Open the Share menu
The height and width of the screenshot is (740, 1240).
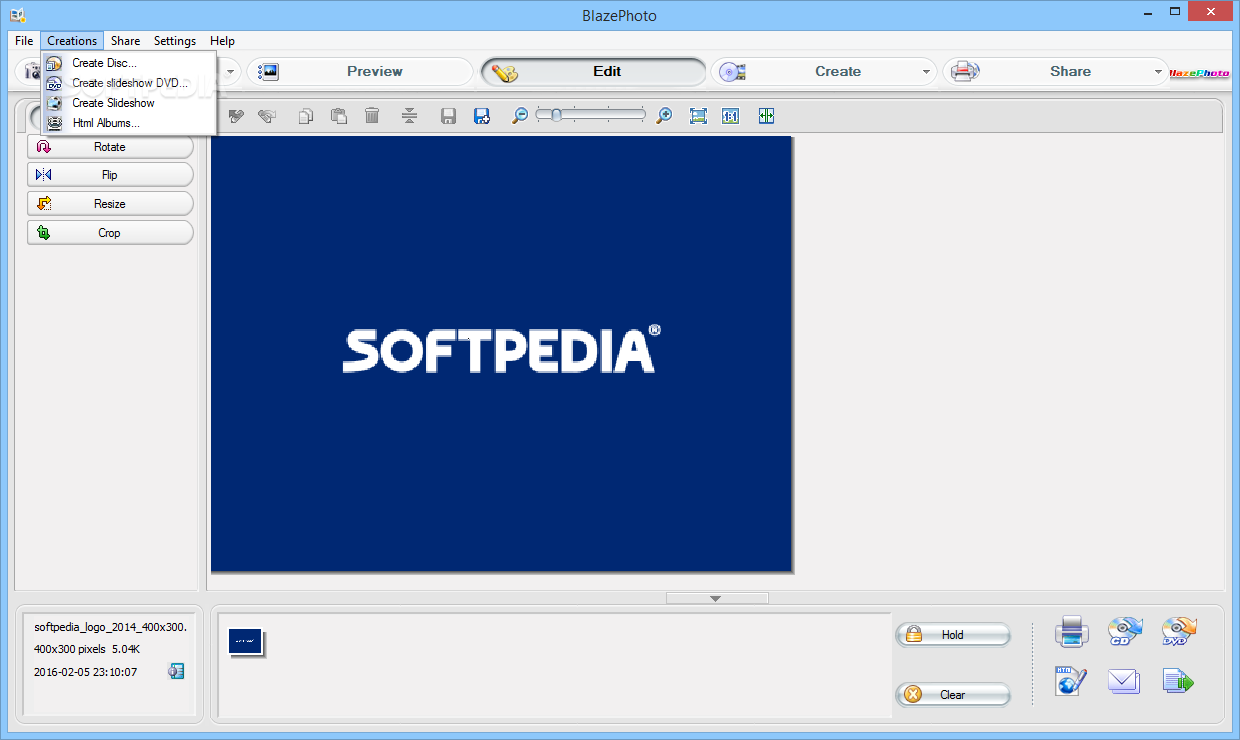[x=125, y=41]
